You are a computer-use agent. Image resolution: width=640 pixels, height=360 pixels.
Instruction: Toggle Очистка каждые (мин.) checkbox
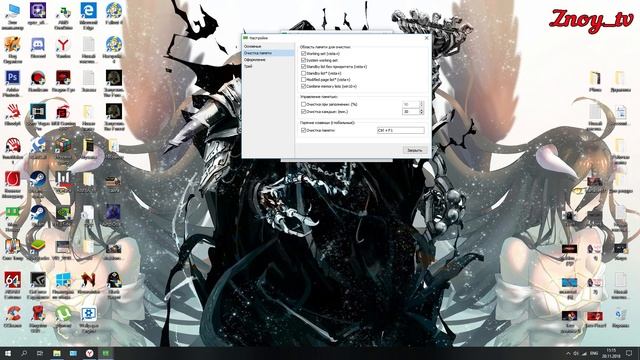point(303,111)
